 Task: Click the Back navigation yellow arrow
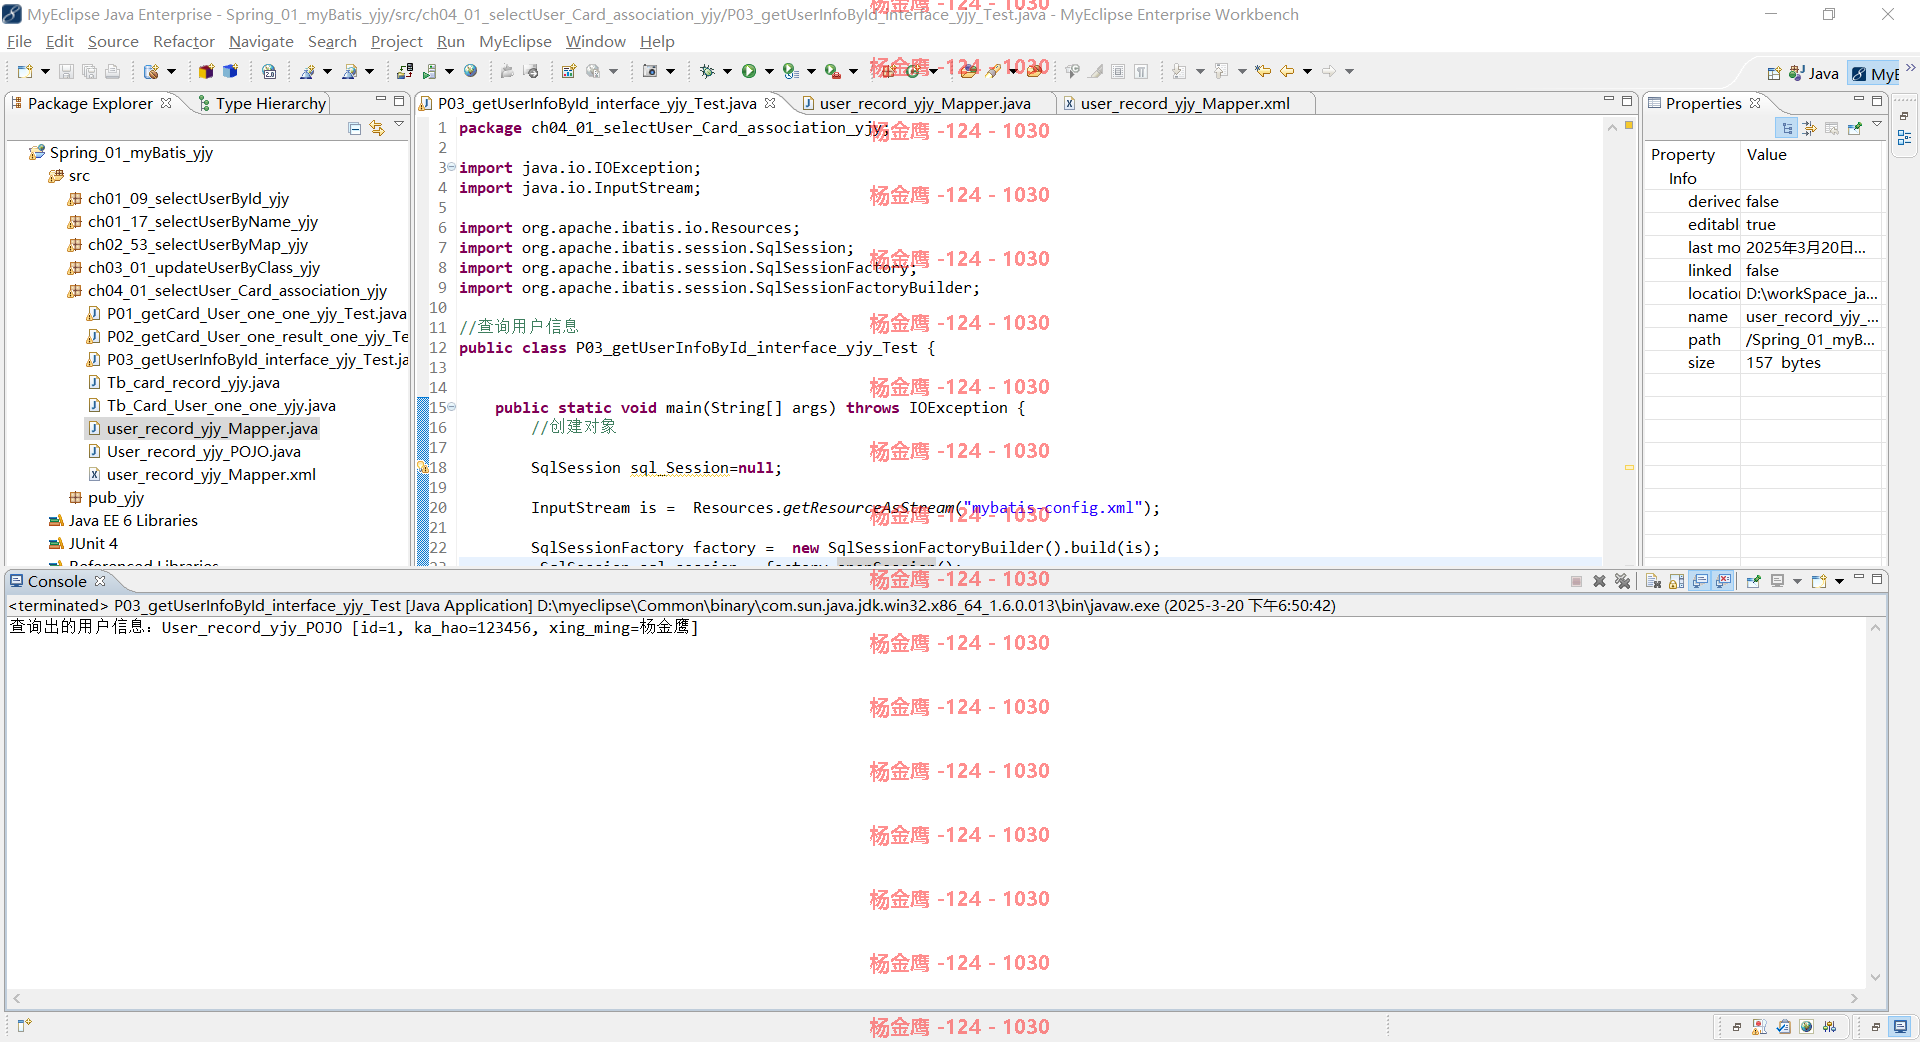[x=1287, y=71]
